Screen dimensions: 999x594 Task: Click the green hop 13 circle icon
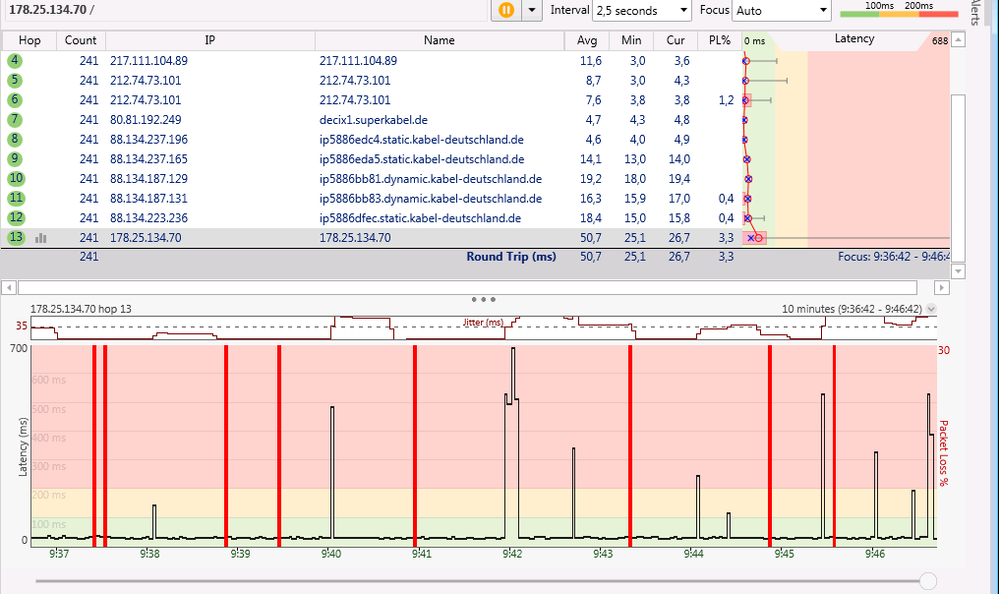[x=16, y=238]
